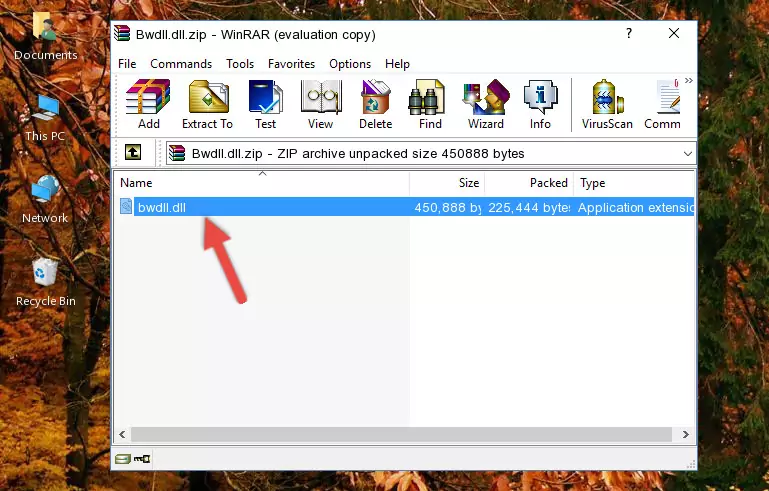
Task: Close the WinRAR window
Action: (x=674, y=33)
